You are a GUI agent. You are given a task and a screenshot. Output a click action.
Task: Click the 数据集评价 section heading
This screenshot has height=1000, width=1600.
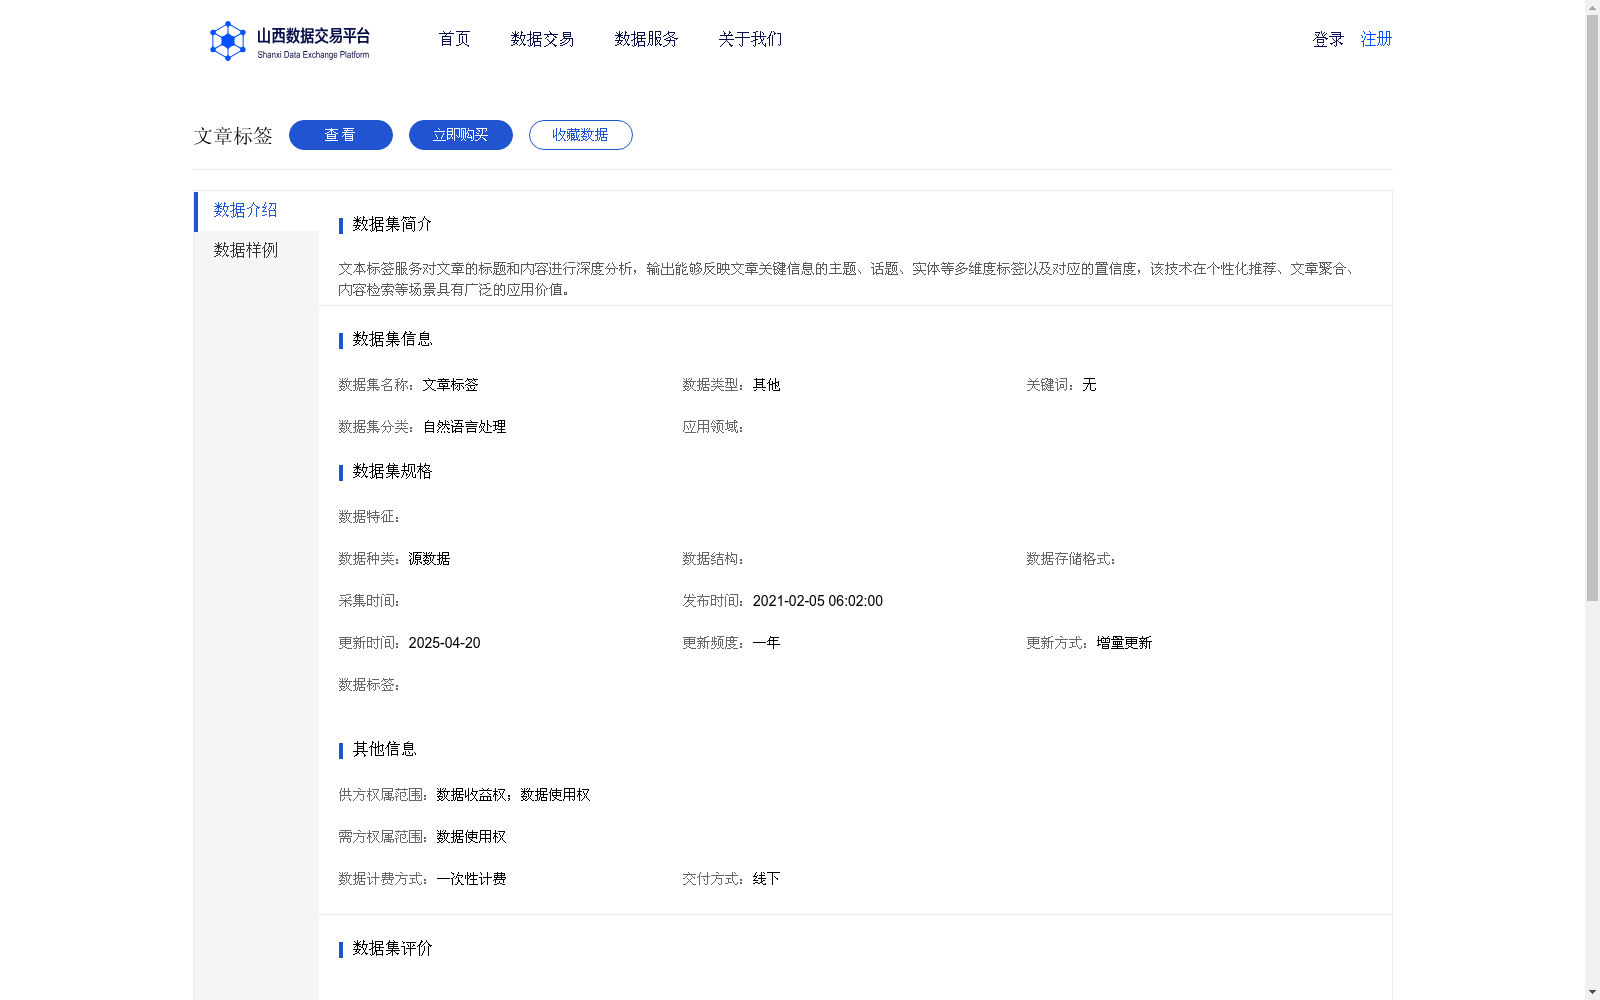(x=392, y=948)
